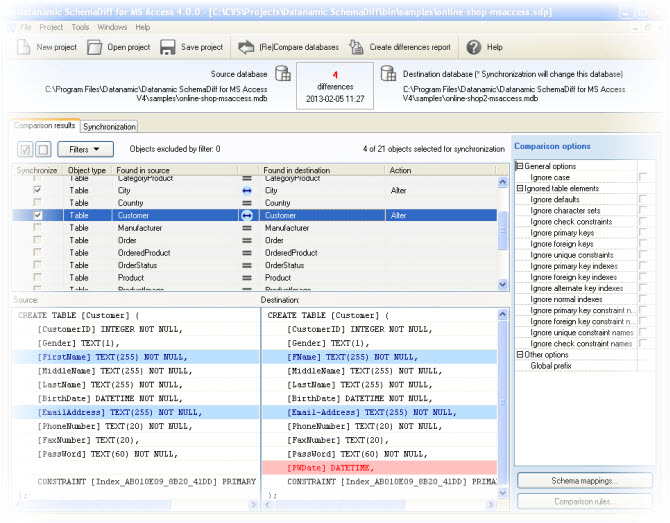Screen dimensions: 670x523
Task: Select the [PWDate] DATETIME highlighted line
Action: click(379, 468)
